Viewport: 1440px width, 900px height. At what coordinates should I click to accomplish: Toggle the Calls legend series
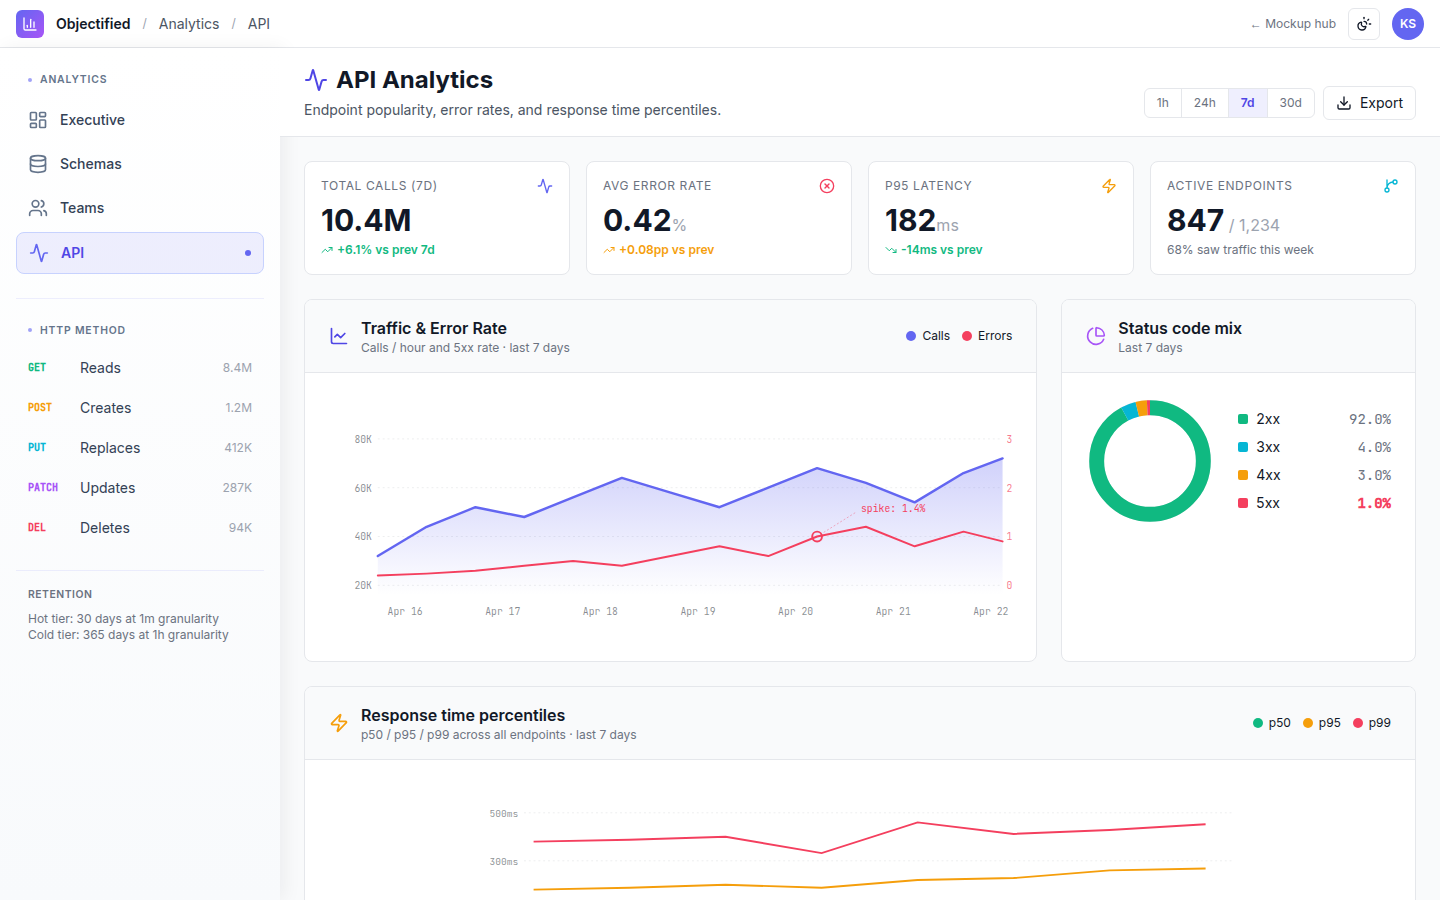coord(928,336)
